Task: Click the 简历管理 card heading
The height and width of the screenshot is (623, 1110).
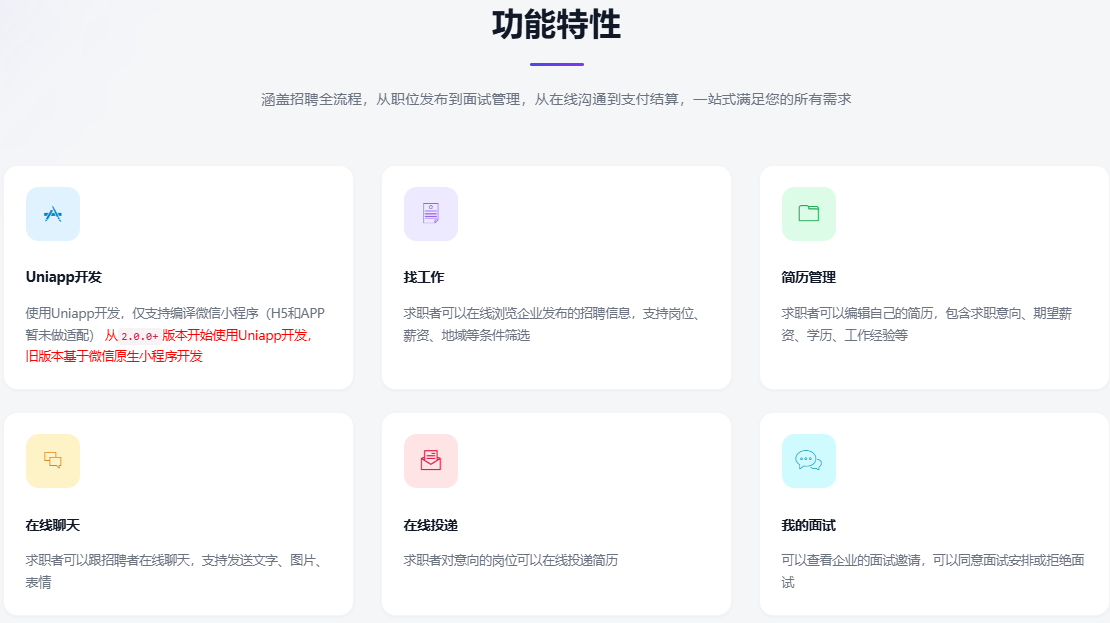Action: 808,277
